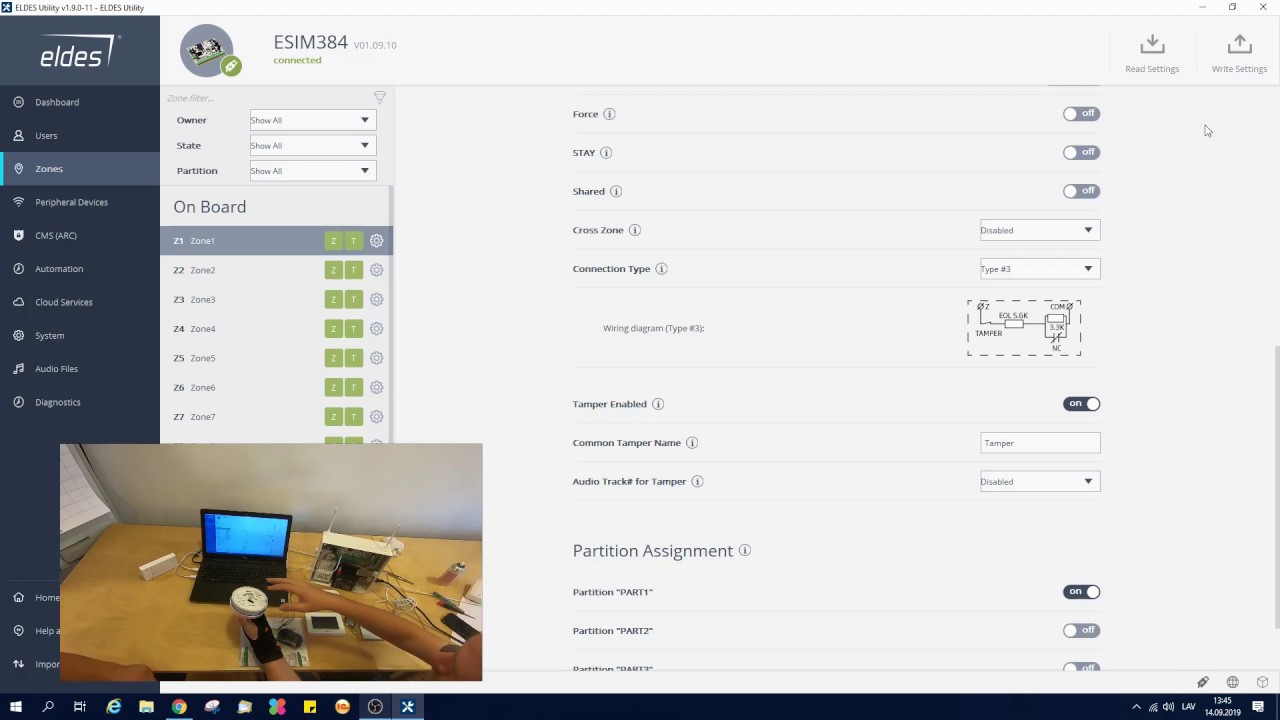Select the Zone4 row in the list

pyautogui.click(x=276, y=329)
